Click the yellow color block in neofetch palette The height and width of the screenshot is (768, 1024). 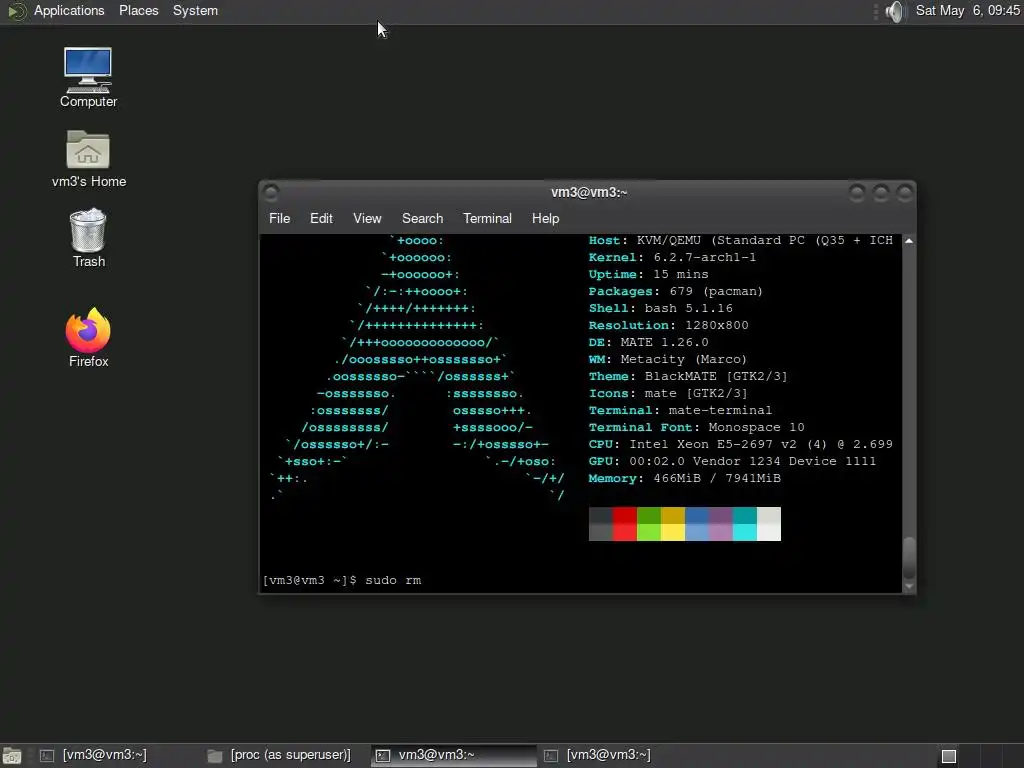pyautogui.click(x=673, y=524)
